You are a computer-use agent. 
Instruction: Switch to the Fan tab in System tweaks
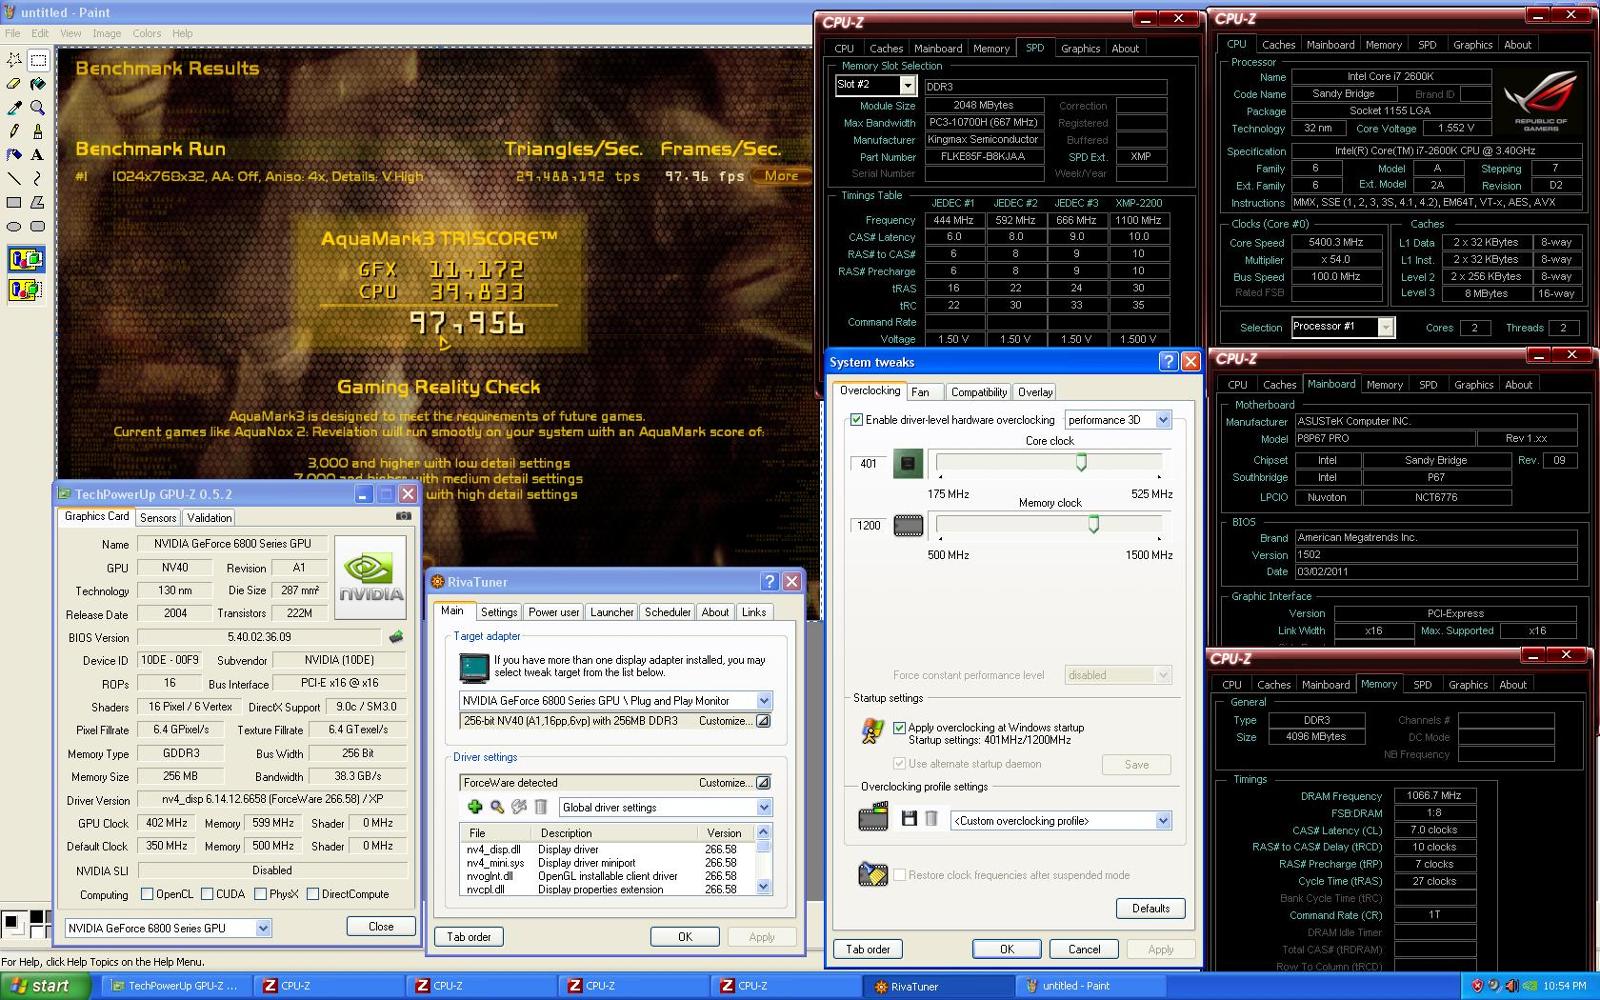click(920, 392)
